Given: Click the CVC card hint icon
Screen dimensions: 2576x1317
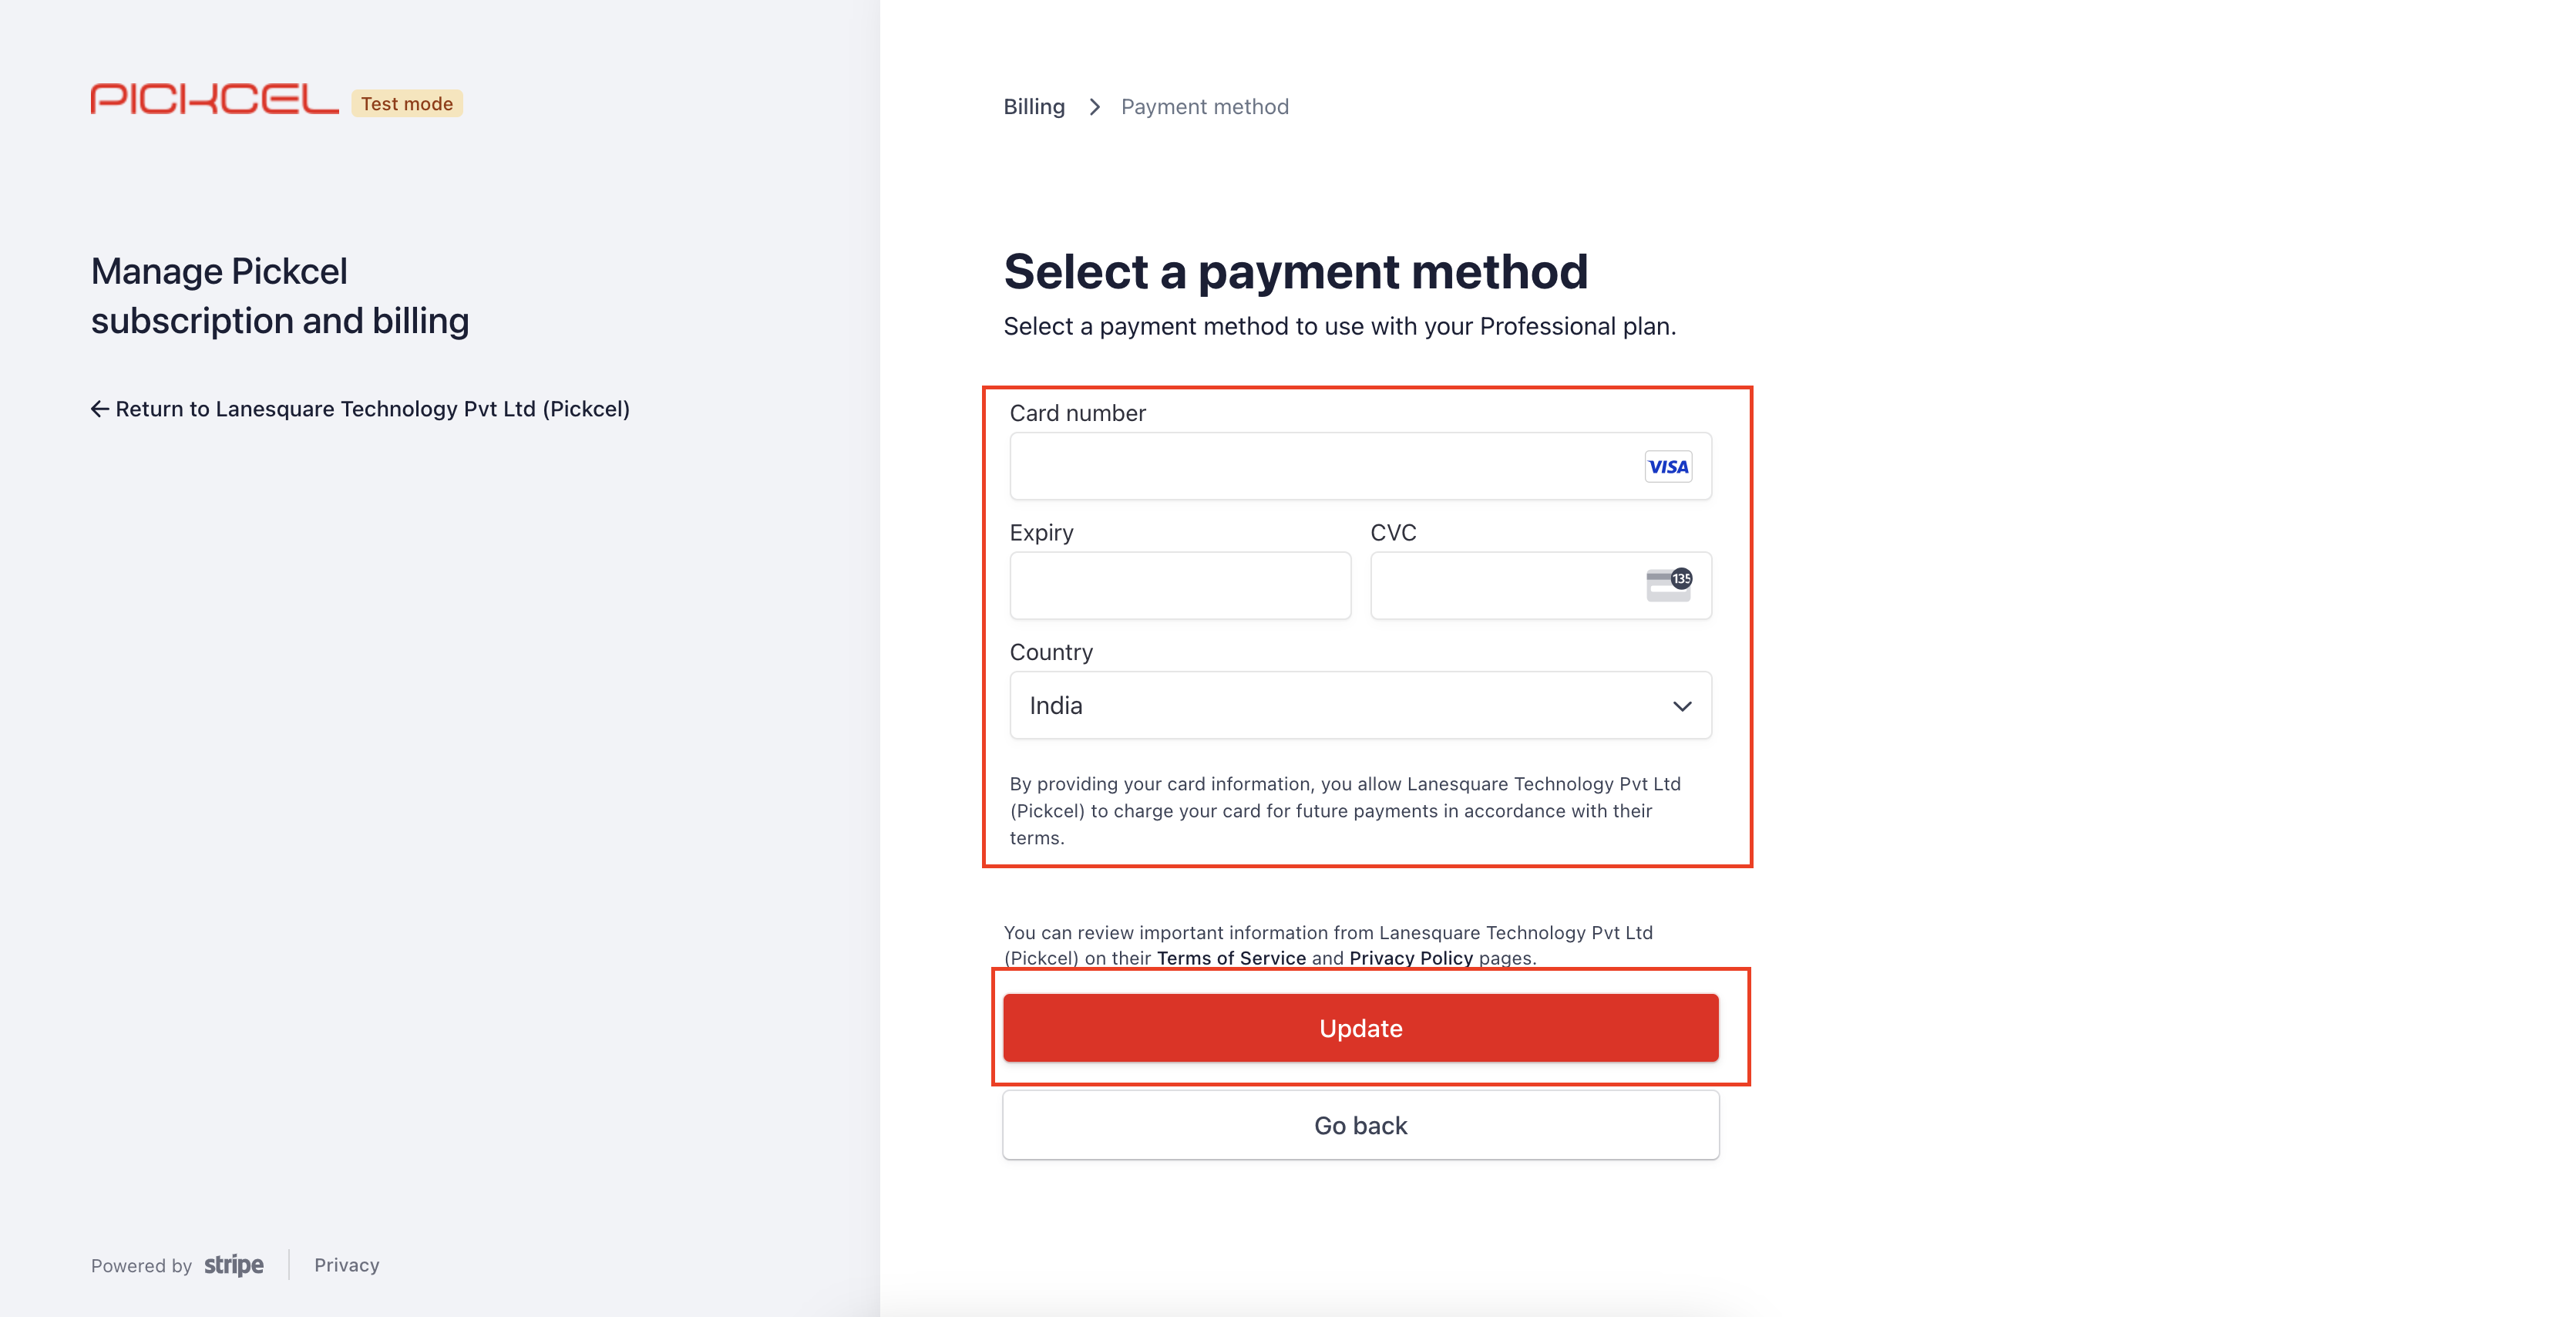Looking at the screenshot, I should coord(1669,585).
